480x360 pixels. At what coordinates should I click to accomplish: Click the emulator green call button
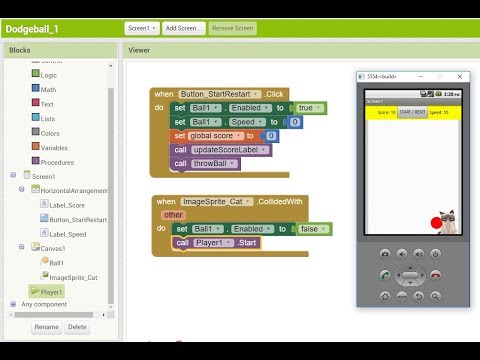click(385, 275)
